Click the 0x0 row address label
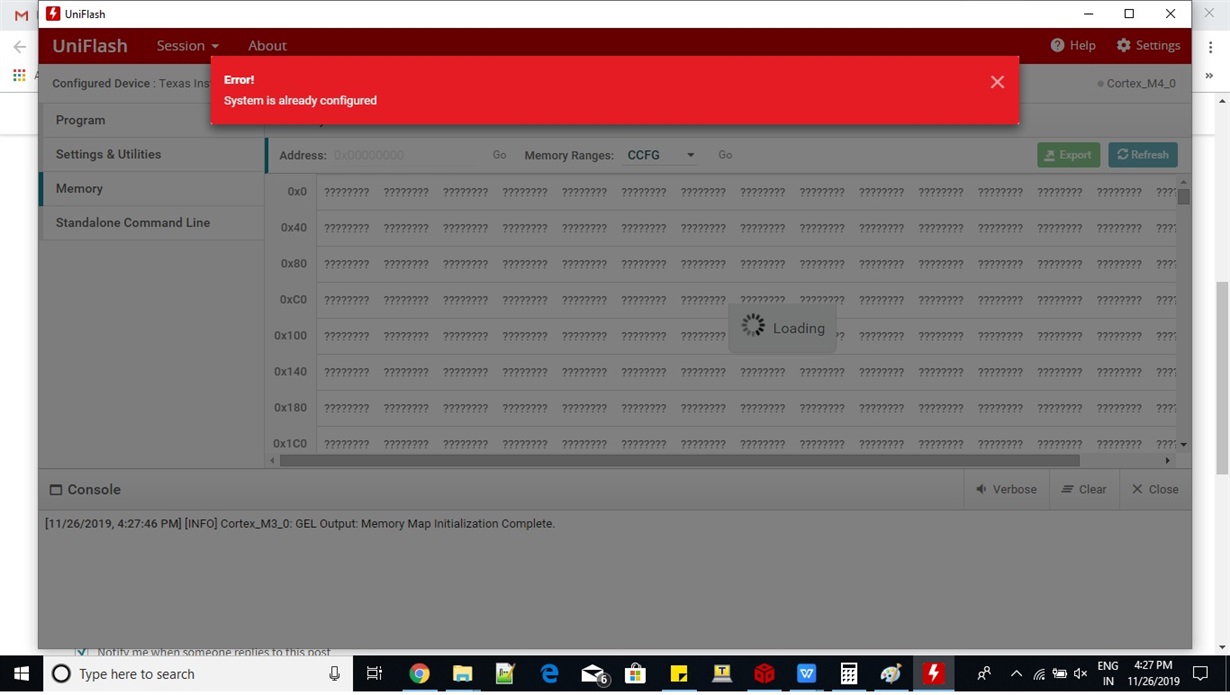Image resolution: width=1230 pixels, height=695 pixels. [297, 192]
